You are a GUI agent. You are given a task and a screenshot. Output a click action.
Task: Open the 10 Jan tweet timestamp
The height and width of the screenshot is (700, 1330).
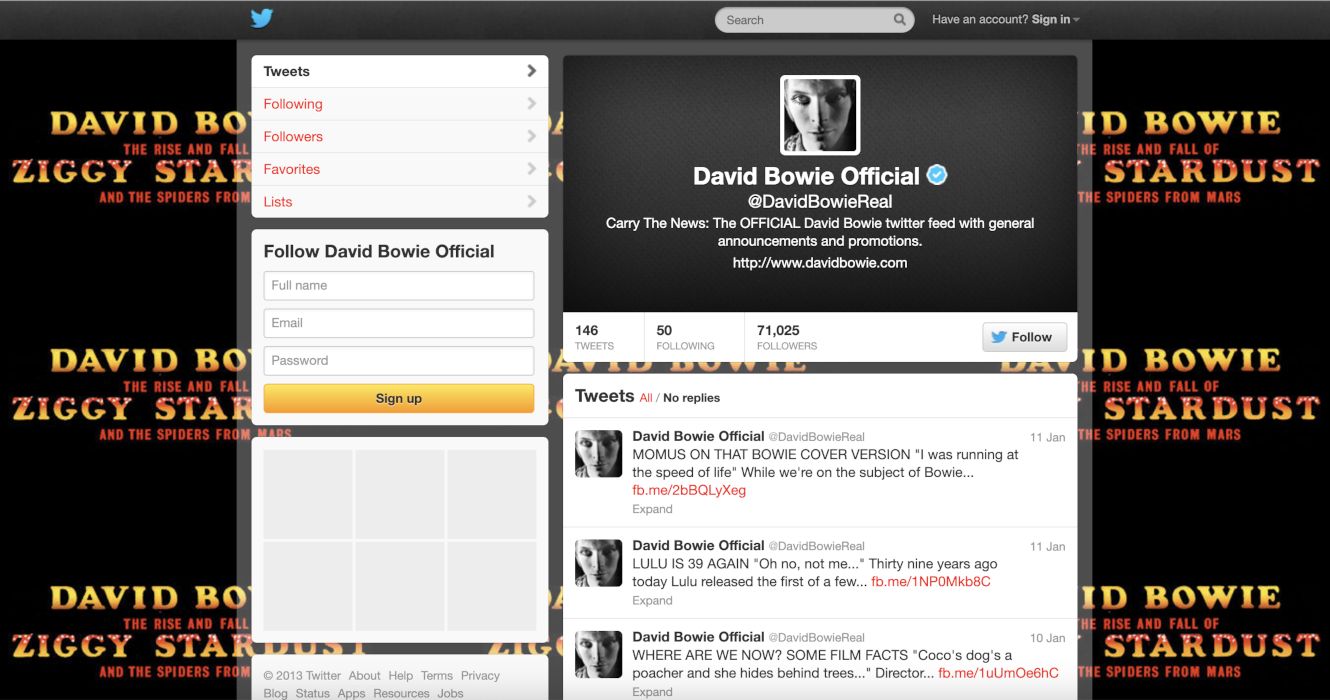coord(1047,638)
